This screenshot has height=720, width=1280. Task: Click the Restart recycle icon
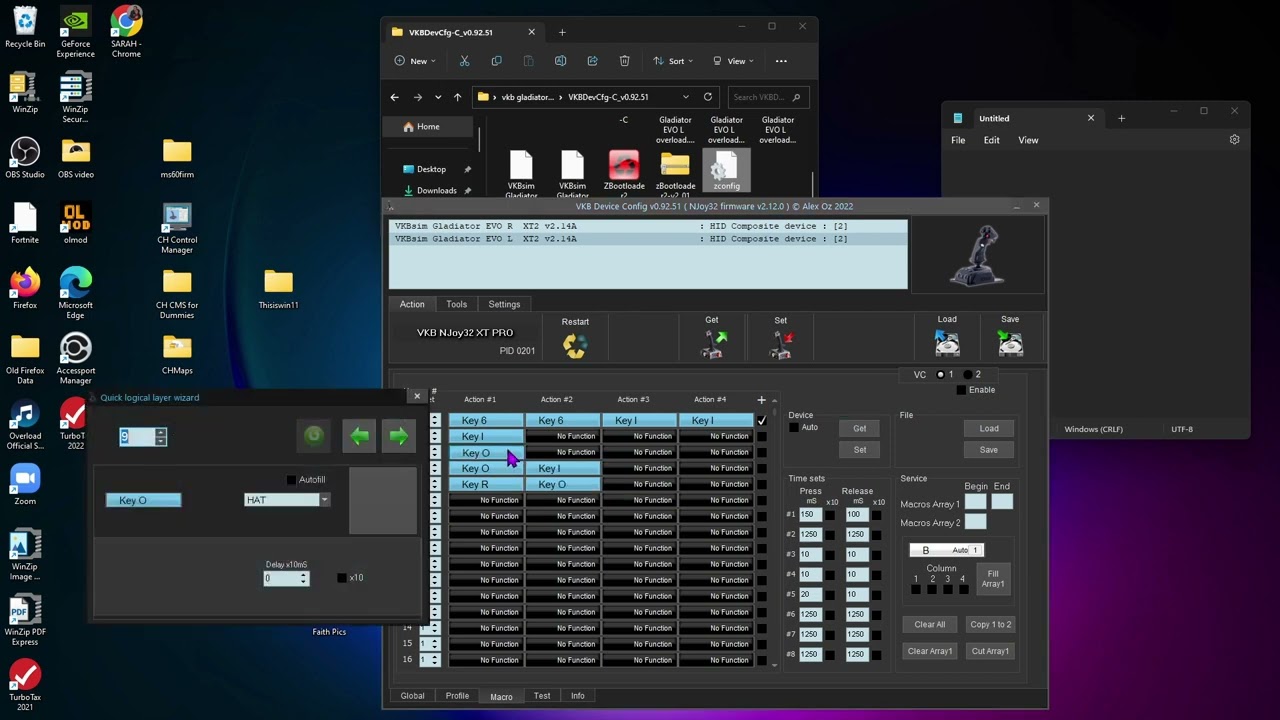(575, 346)
